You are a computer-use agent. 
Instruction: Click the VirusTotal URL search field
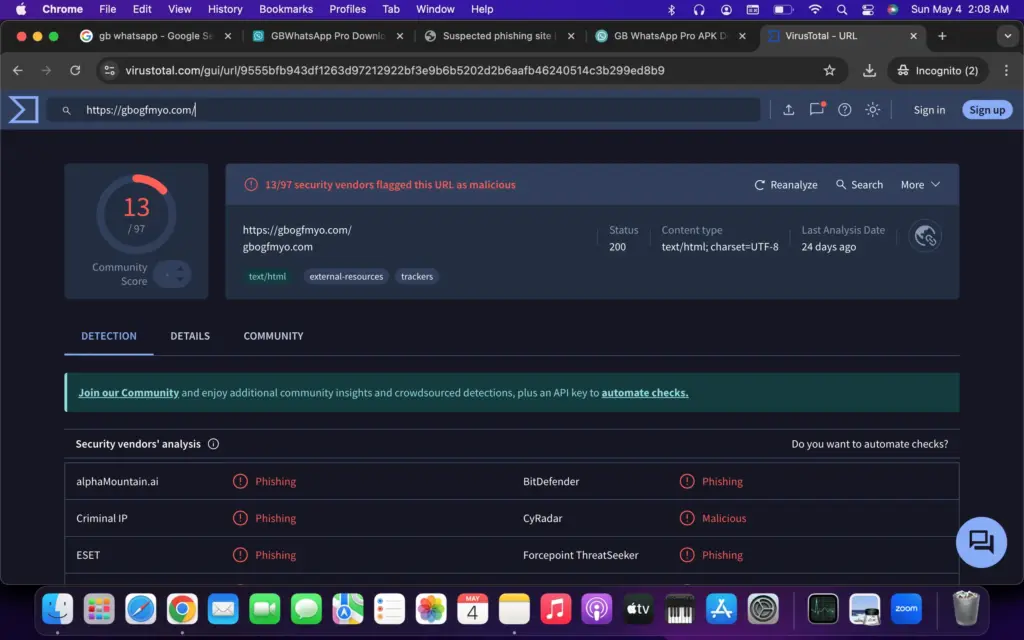pyautogui.click(x=404, y=110)
